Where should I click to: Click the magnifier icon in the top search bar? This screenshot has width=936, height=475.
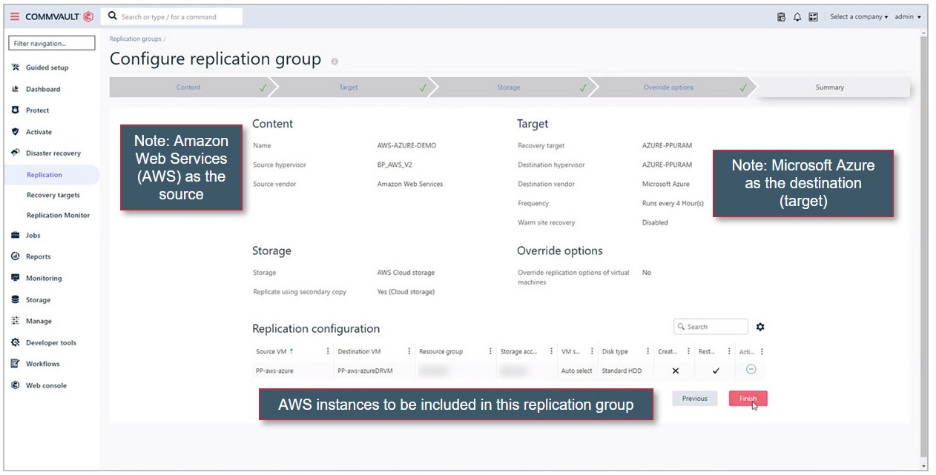[x=112, y=16]
